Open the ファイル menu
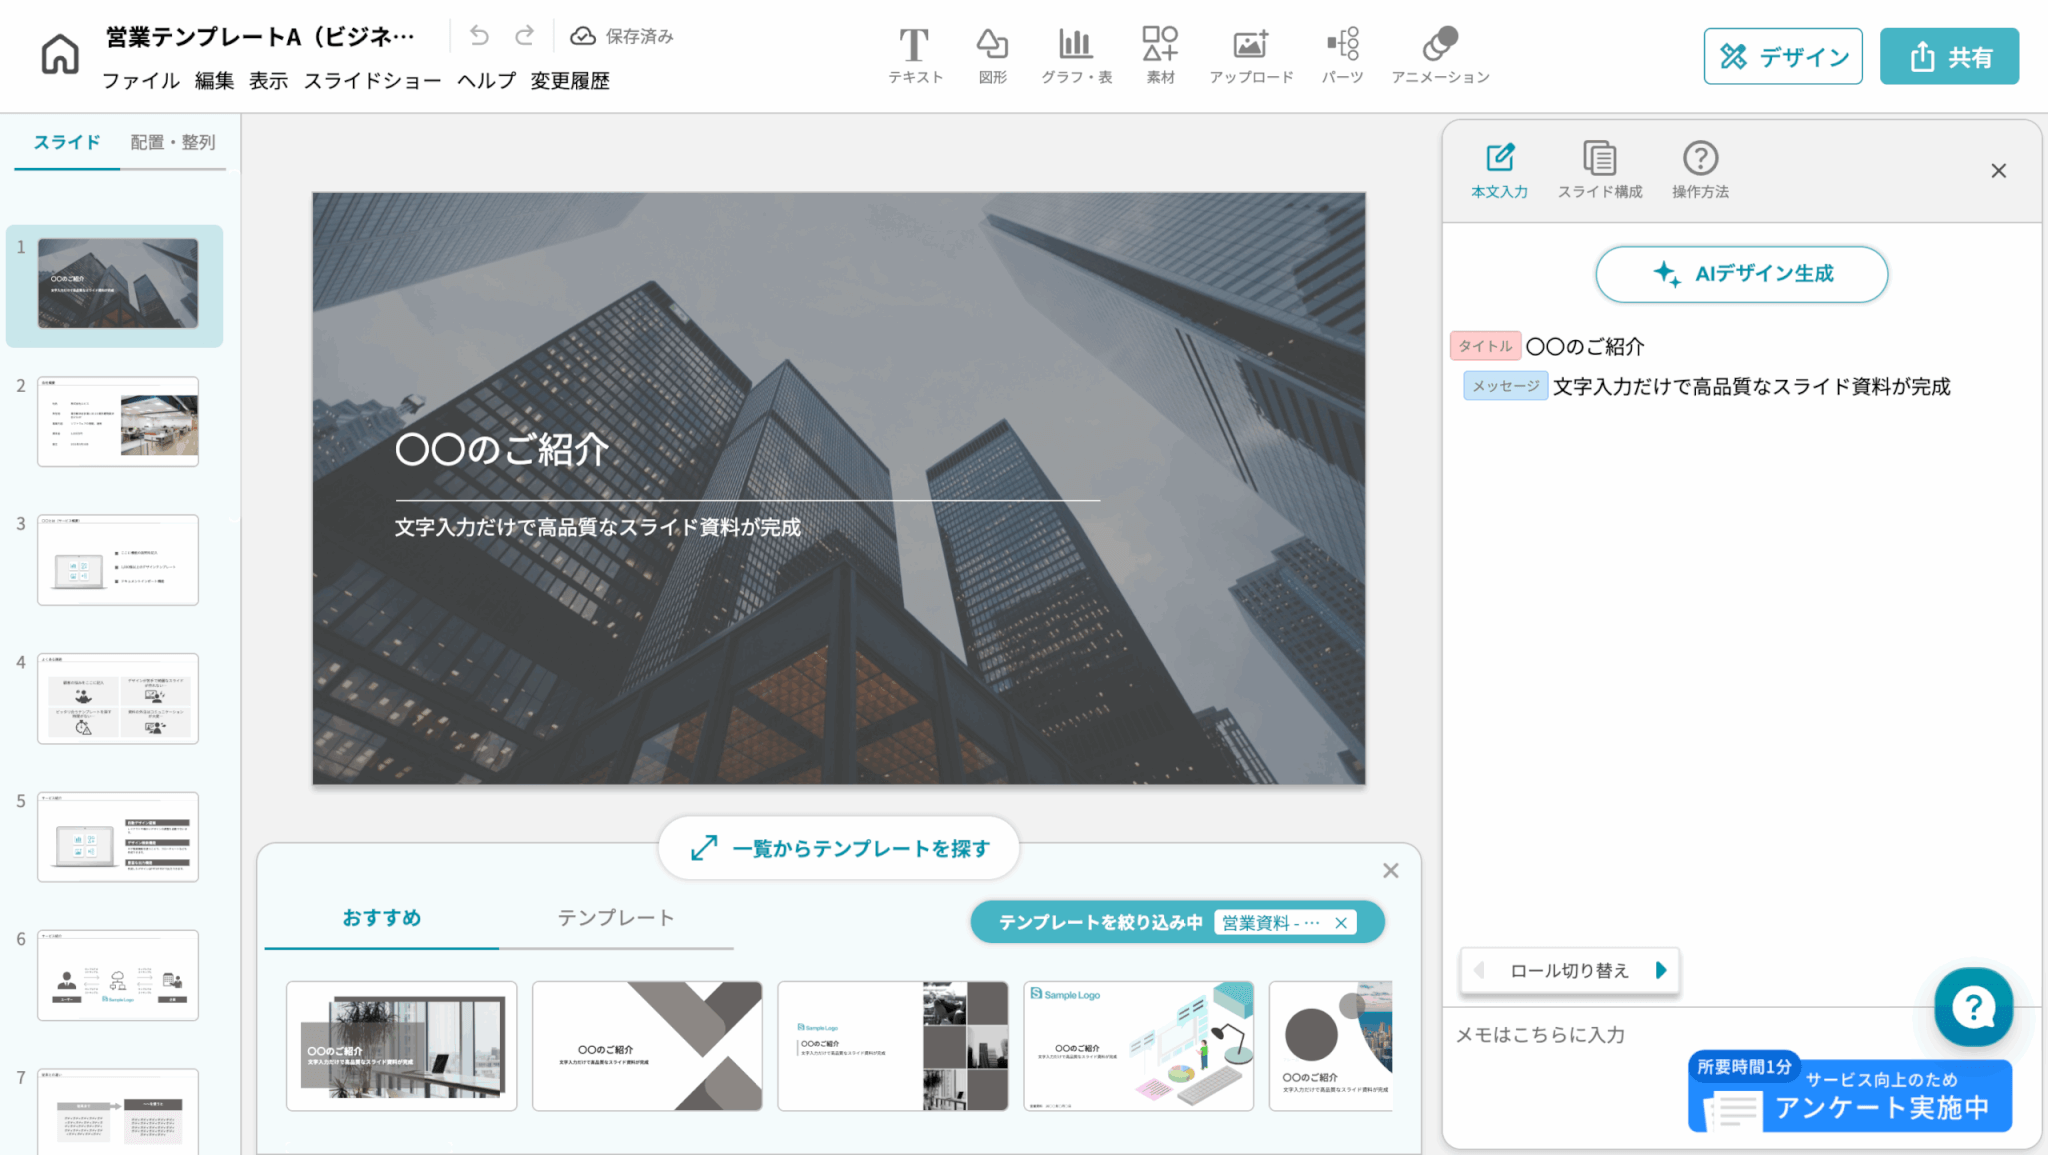Screen dimensions: 2048x1155 pyautogui.click(x=140, y=81)
